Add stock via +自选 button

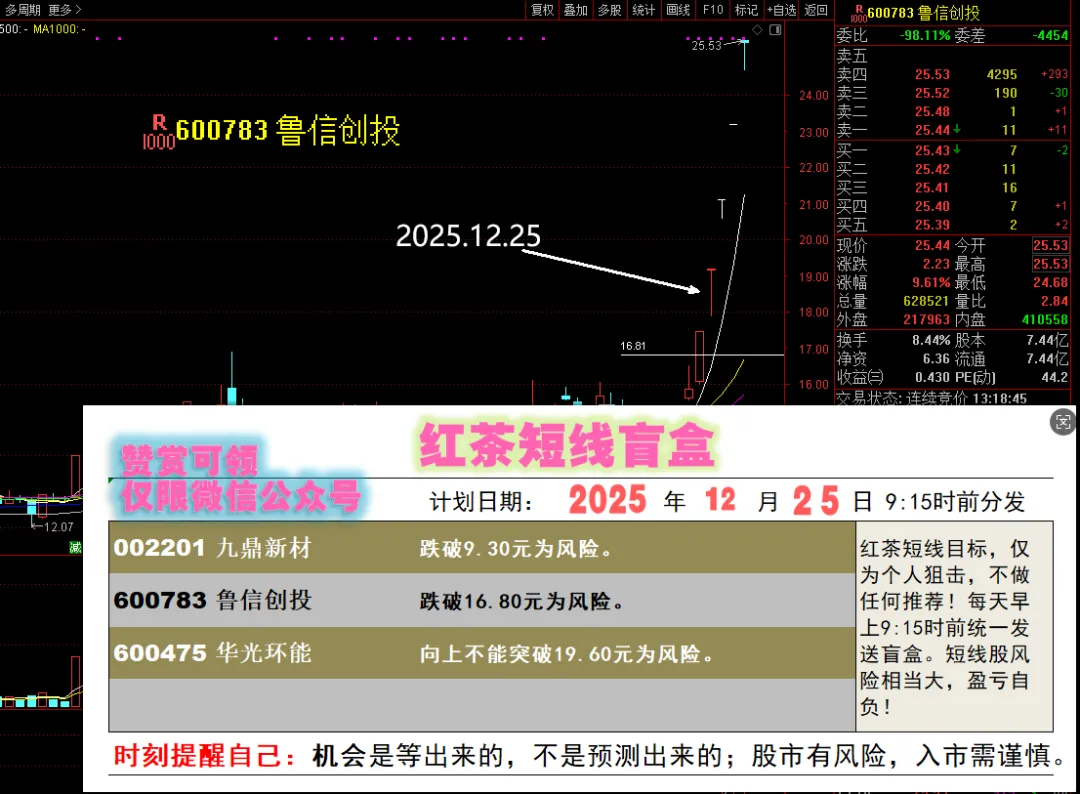(x=782, y=10)
